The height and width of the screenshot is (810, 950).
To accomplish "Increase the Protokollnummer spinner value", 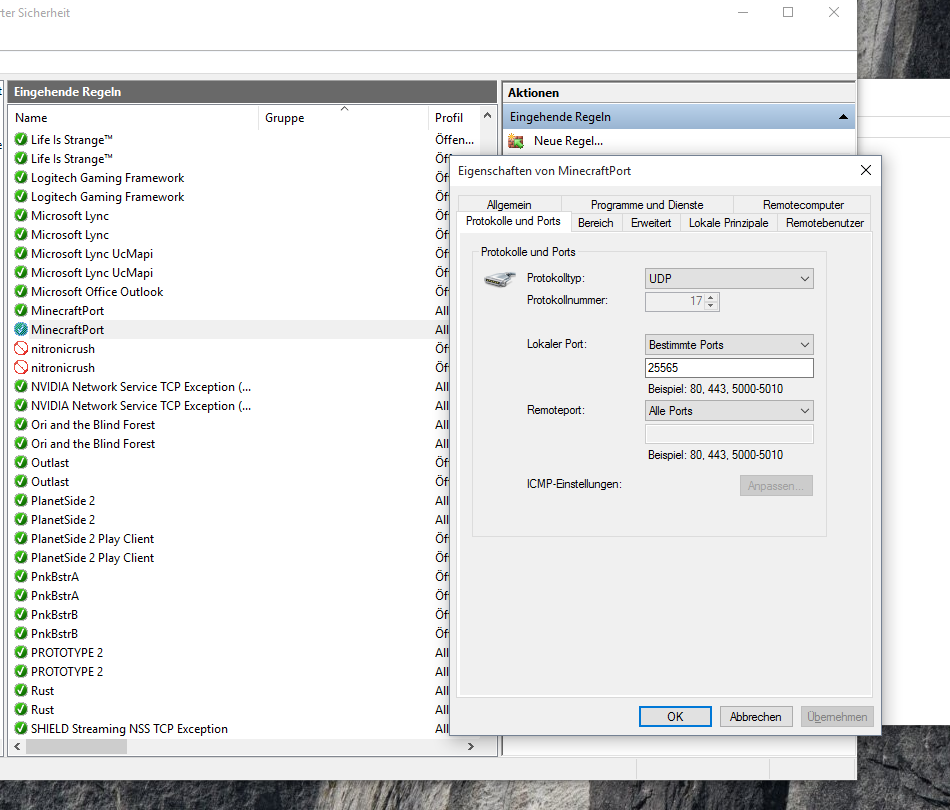I will pyautogui.click(x=711, y=297).
